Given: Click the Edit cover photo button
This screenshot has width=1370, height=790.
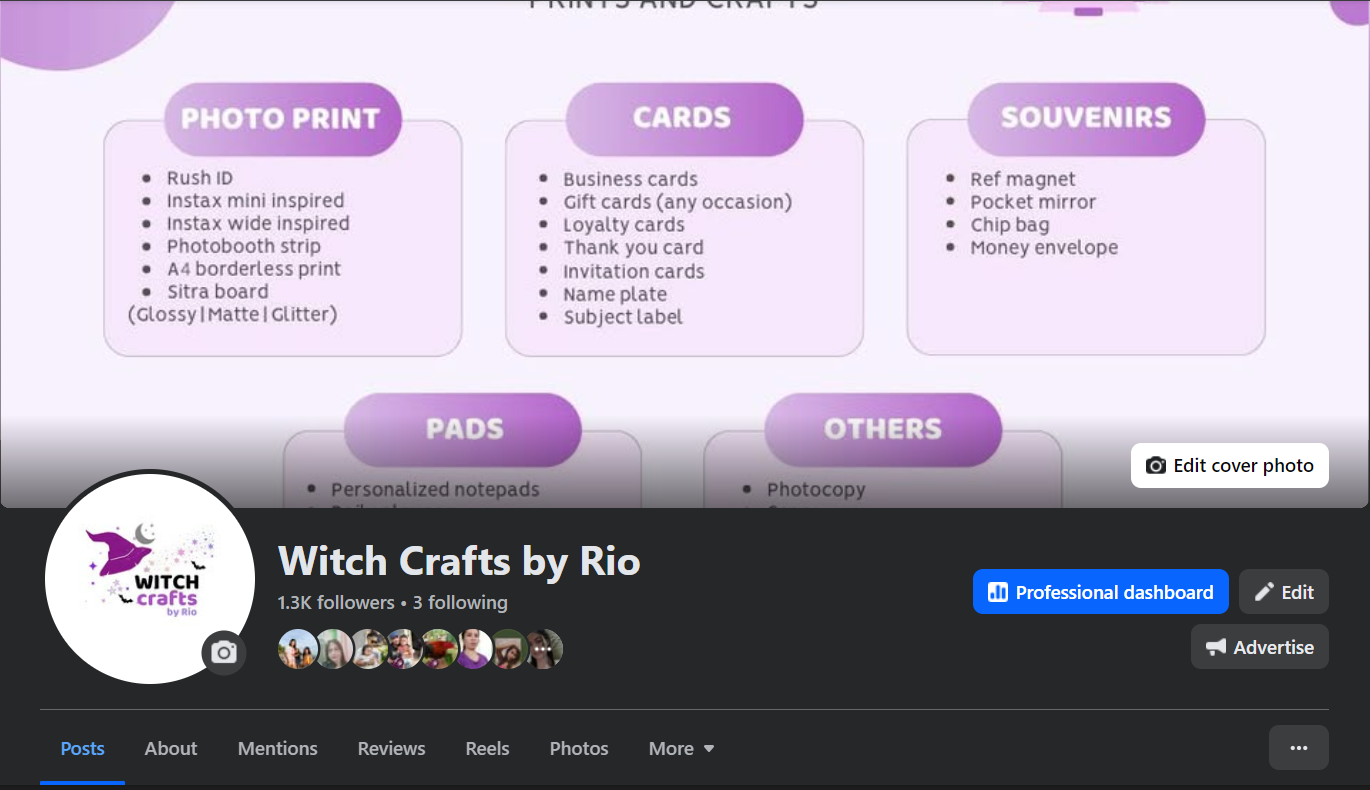Looking at the screenshot, I should point(1229,465).
